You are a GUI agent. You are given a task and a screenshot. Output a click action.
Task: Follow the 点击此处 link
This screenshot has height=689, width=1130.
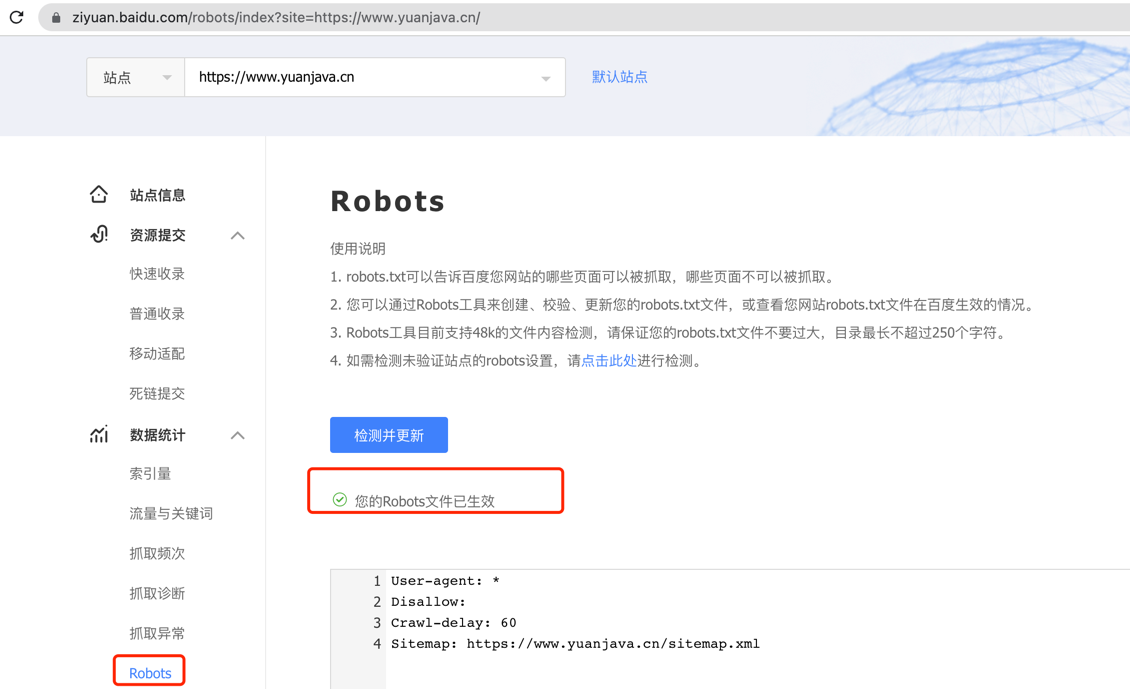(608, 361)
